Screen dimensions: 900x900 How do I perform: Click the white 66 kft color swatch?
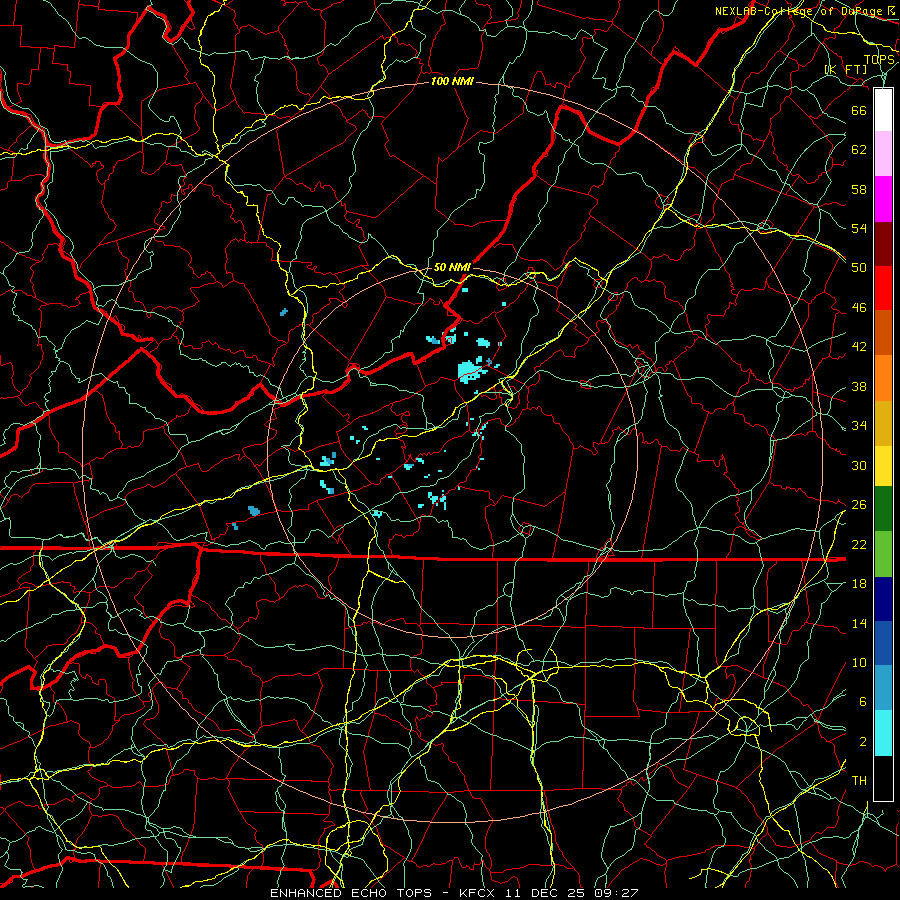[883, 110]
